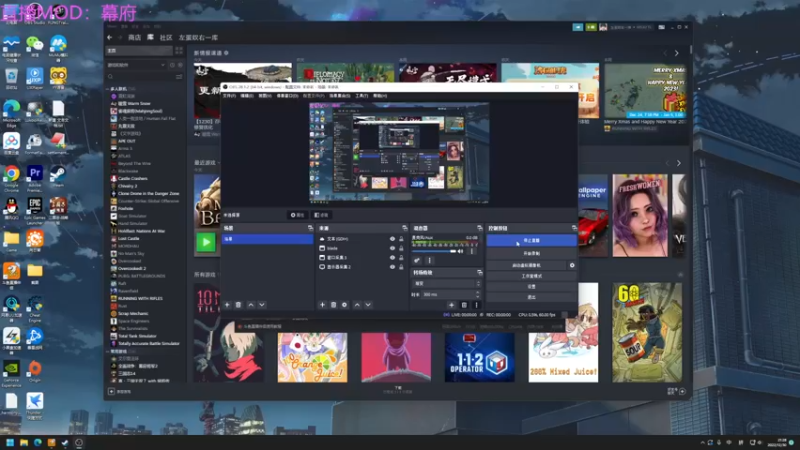
Task: Open 渐变 transition type dropdown
Action: coord(446,283)
